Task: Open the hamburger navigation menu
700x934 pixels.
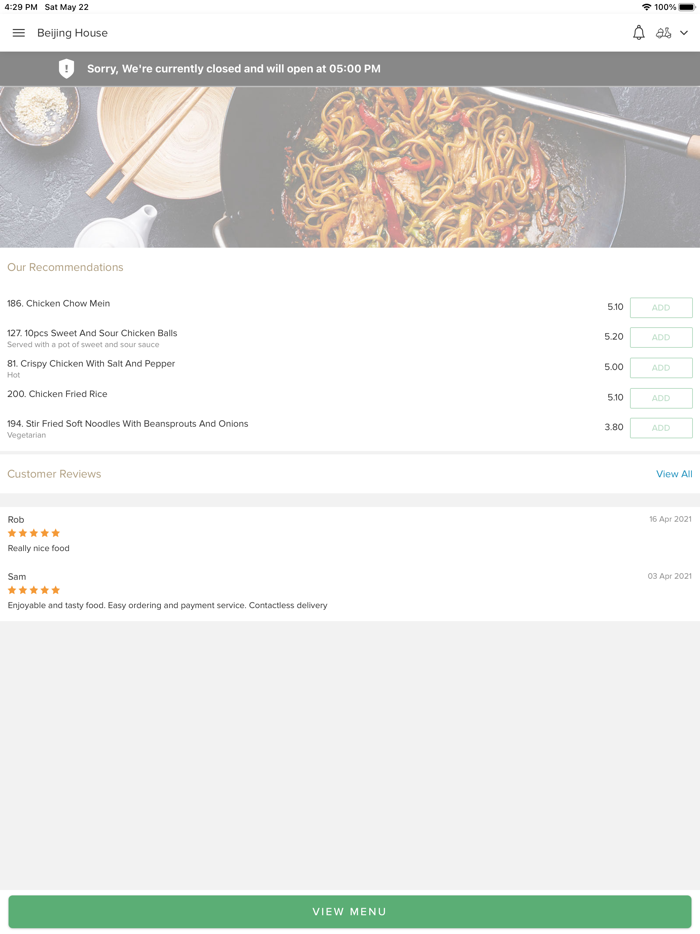Action: [x=18, y=33]
